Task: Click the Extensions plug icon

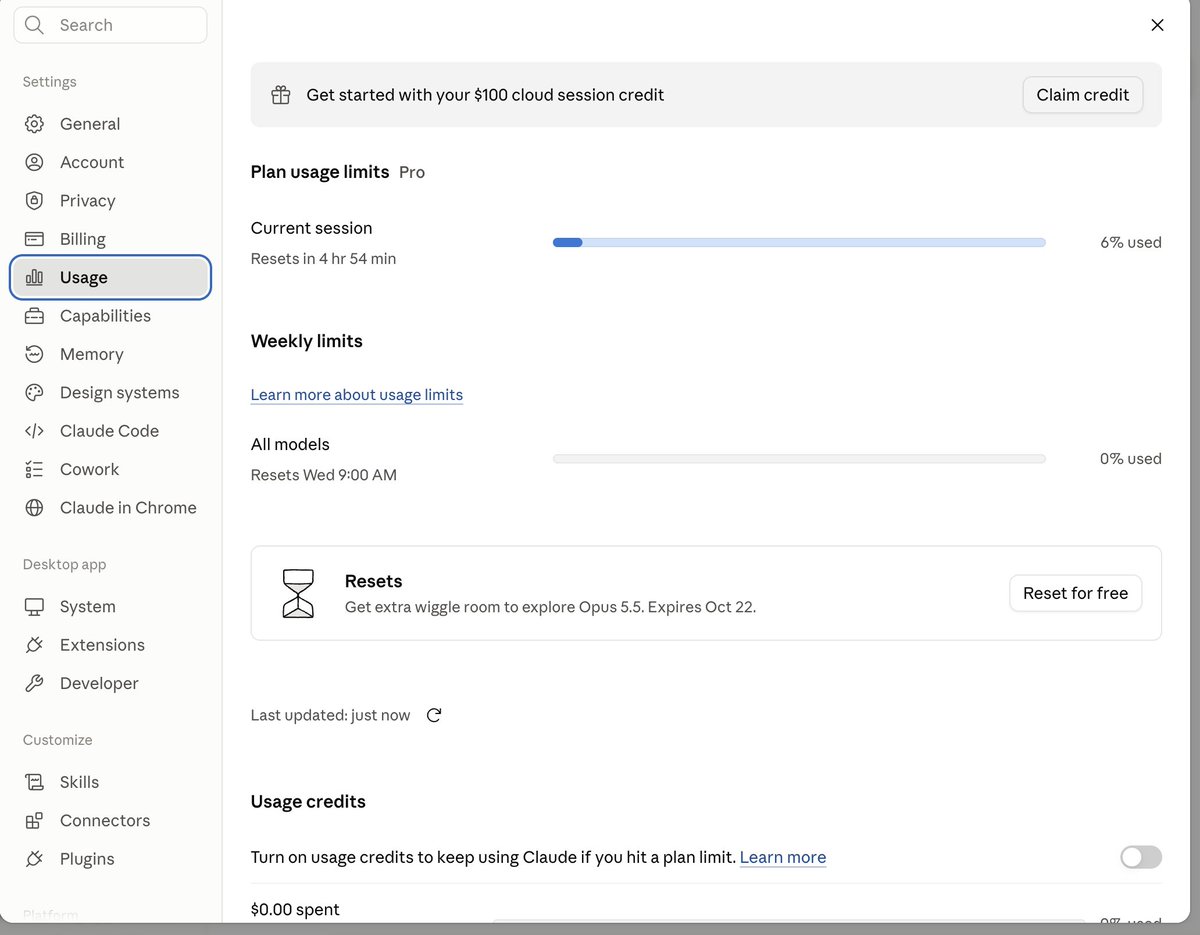Action: point(34,645)
